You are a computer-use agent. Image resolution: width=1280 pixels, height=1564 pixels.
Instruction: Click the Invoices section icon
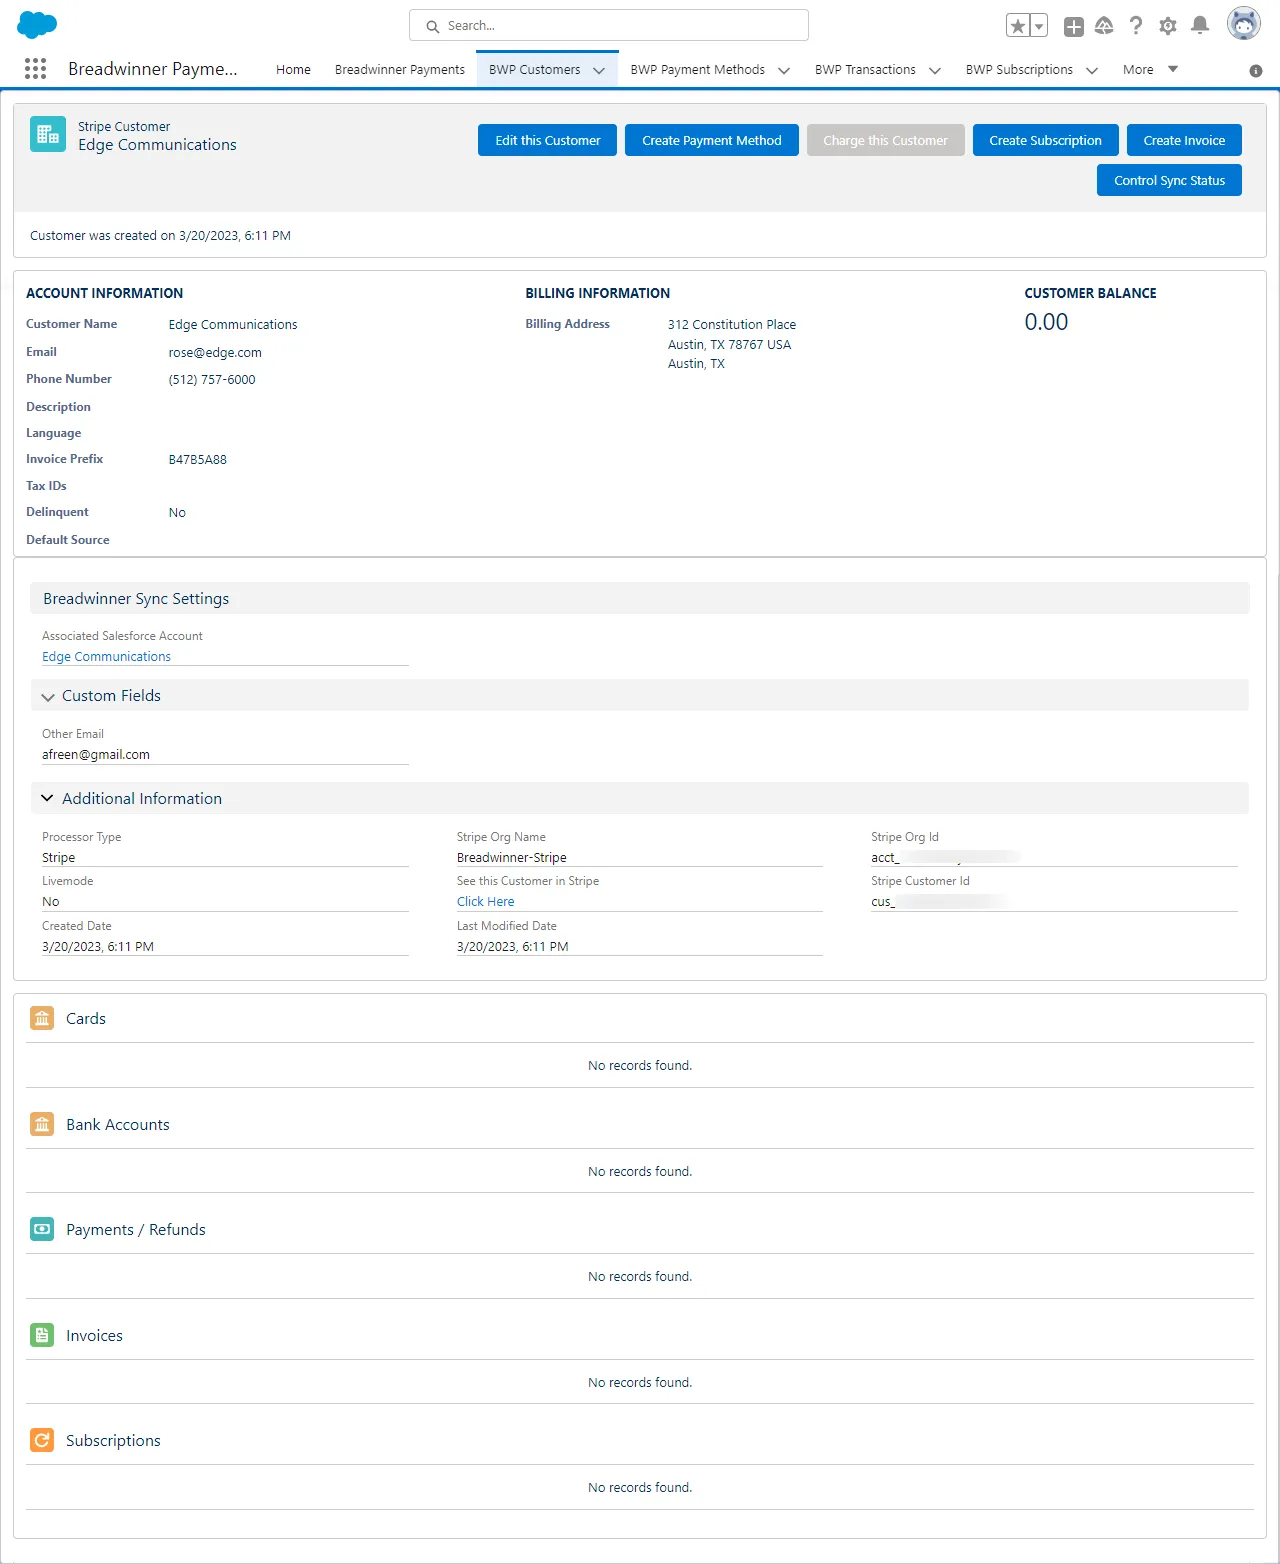point(42,1335)
